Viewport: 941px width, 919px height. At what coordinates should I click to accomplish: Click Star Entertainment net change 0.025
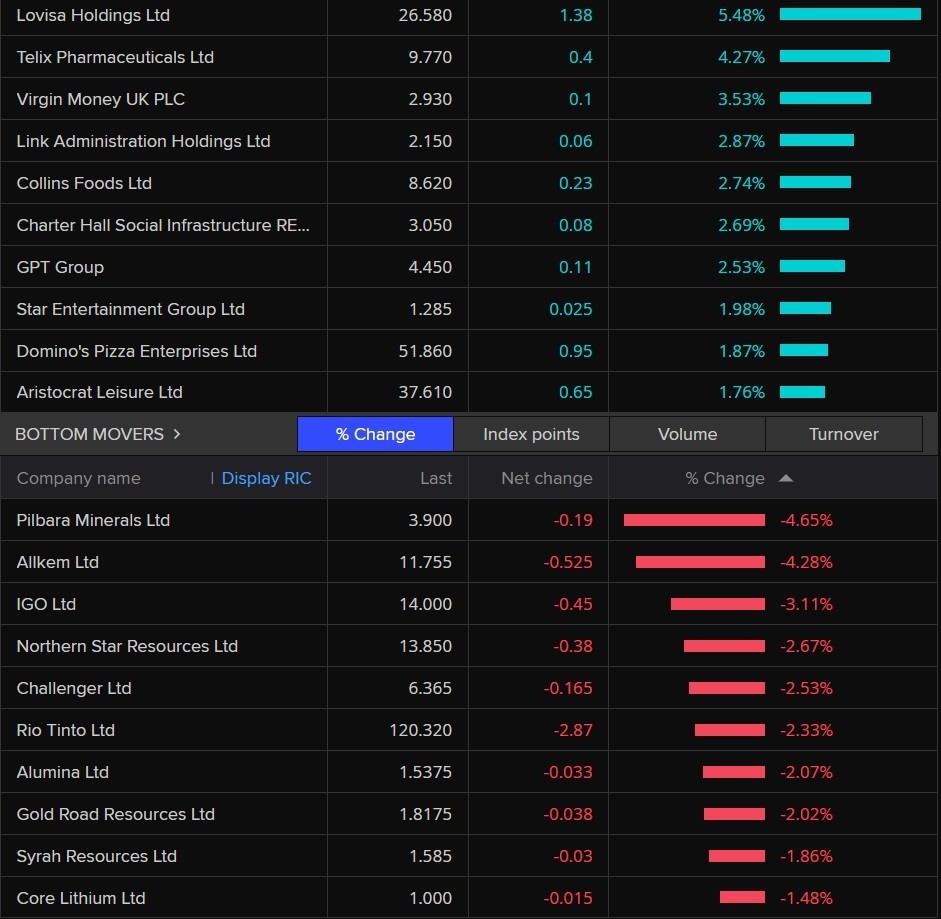[571, 309]
